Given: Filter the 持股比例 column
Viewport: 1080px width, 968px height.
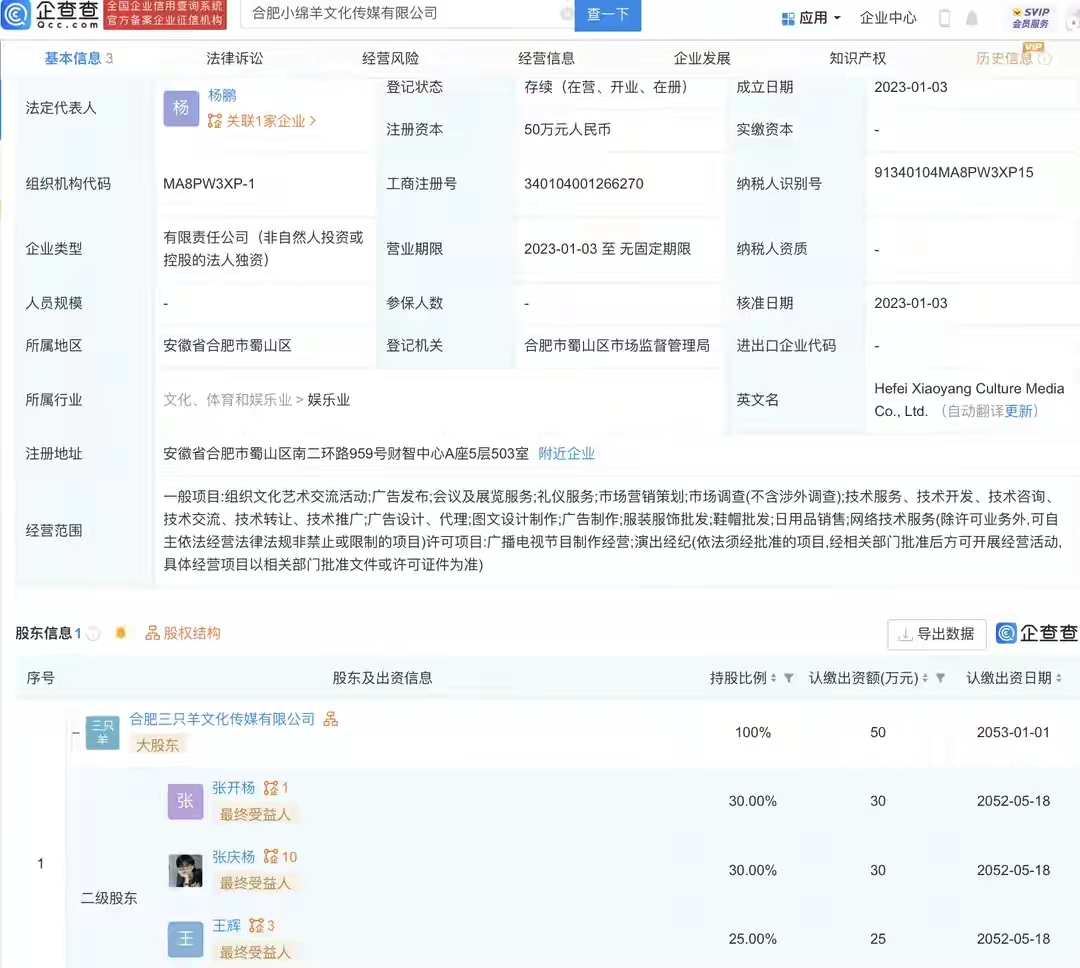Looking at the screenshot, I should (789, 678).
